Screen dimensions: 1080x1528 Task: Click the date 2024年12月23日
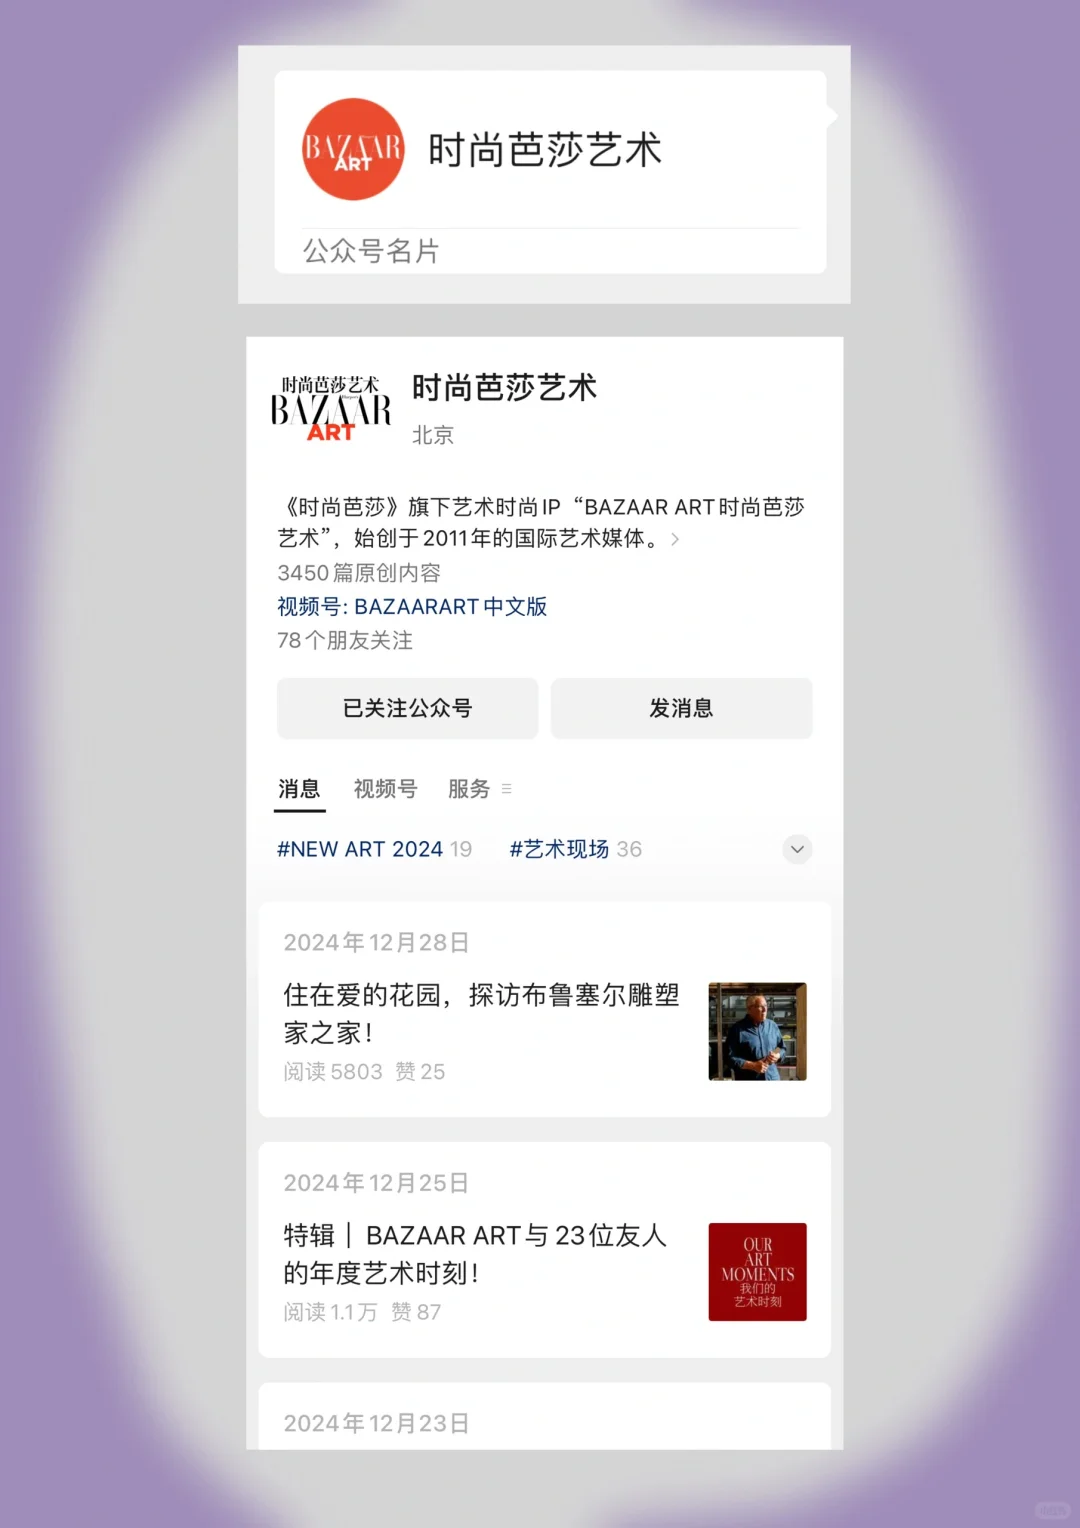pyautogui.click(x=376, y=1423)
